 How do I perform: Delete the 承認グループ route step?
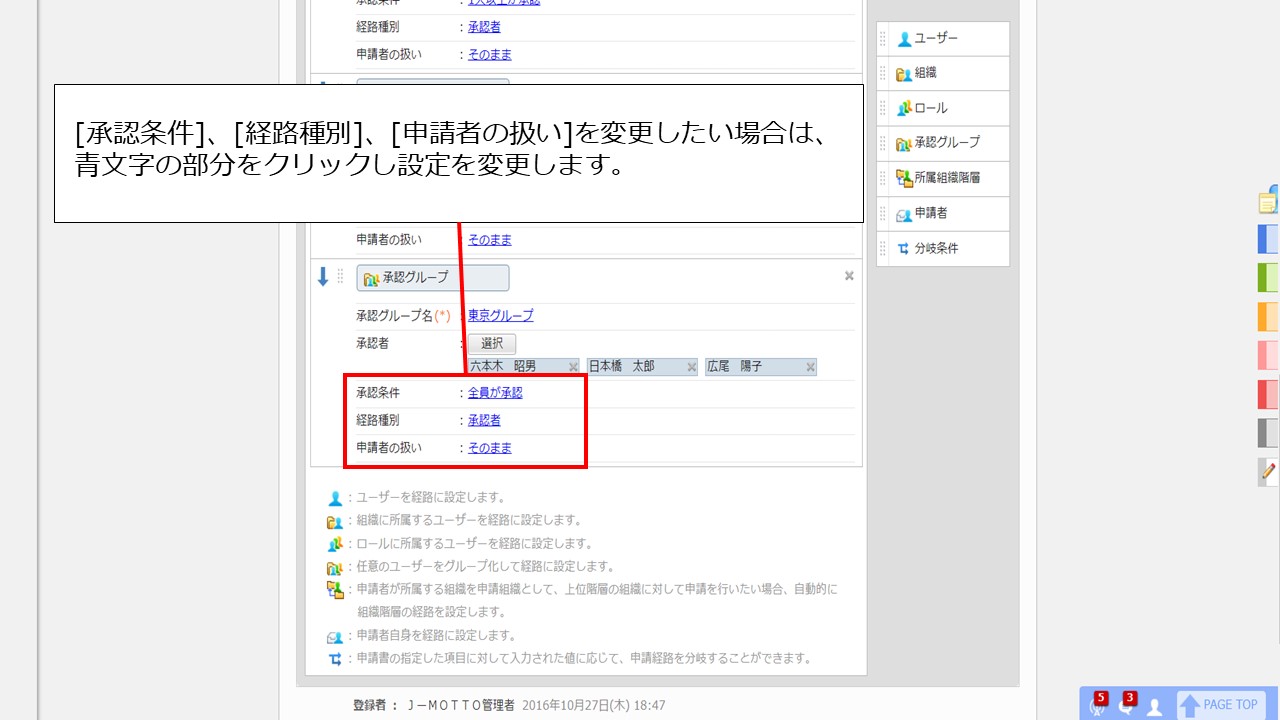tap(849, 276)
